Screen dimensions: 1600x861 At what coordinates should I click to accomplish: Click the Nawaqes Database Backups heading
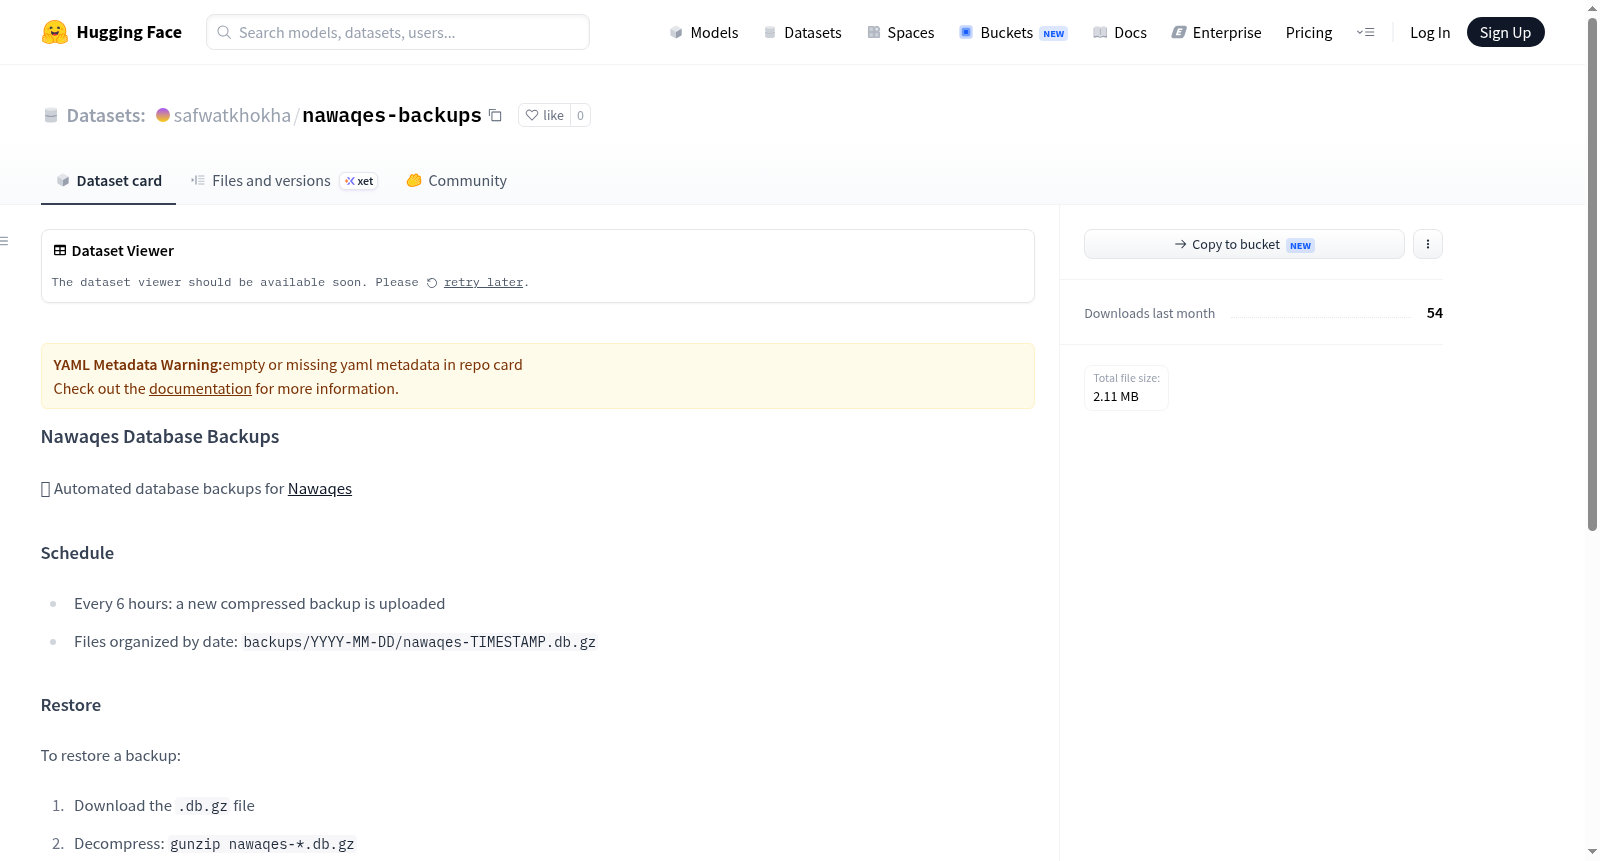point(160,437)
